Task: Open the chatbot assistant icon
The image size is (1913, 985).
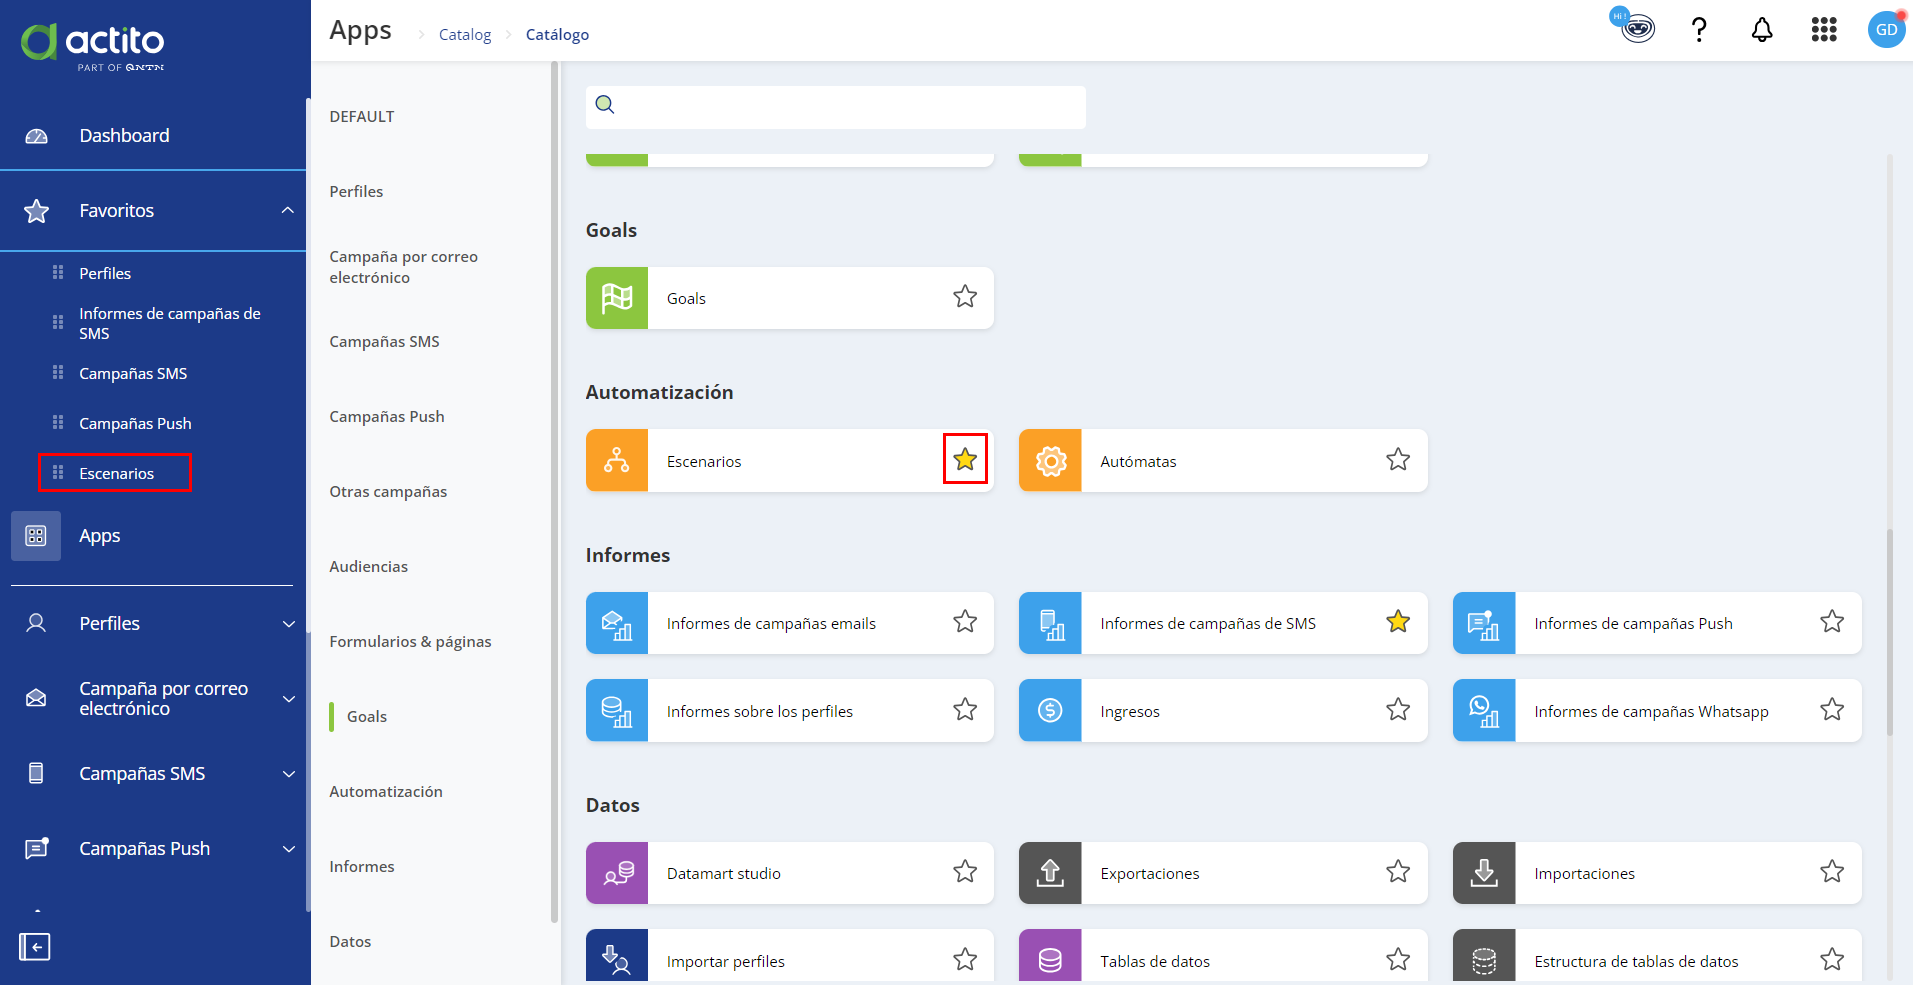Action: point(1636,28)
